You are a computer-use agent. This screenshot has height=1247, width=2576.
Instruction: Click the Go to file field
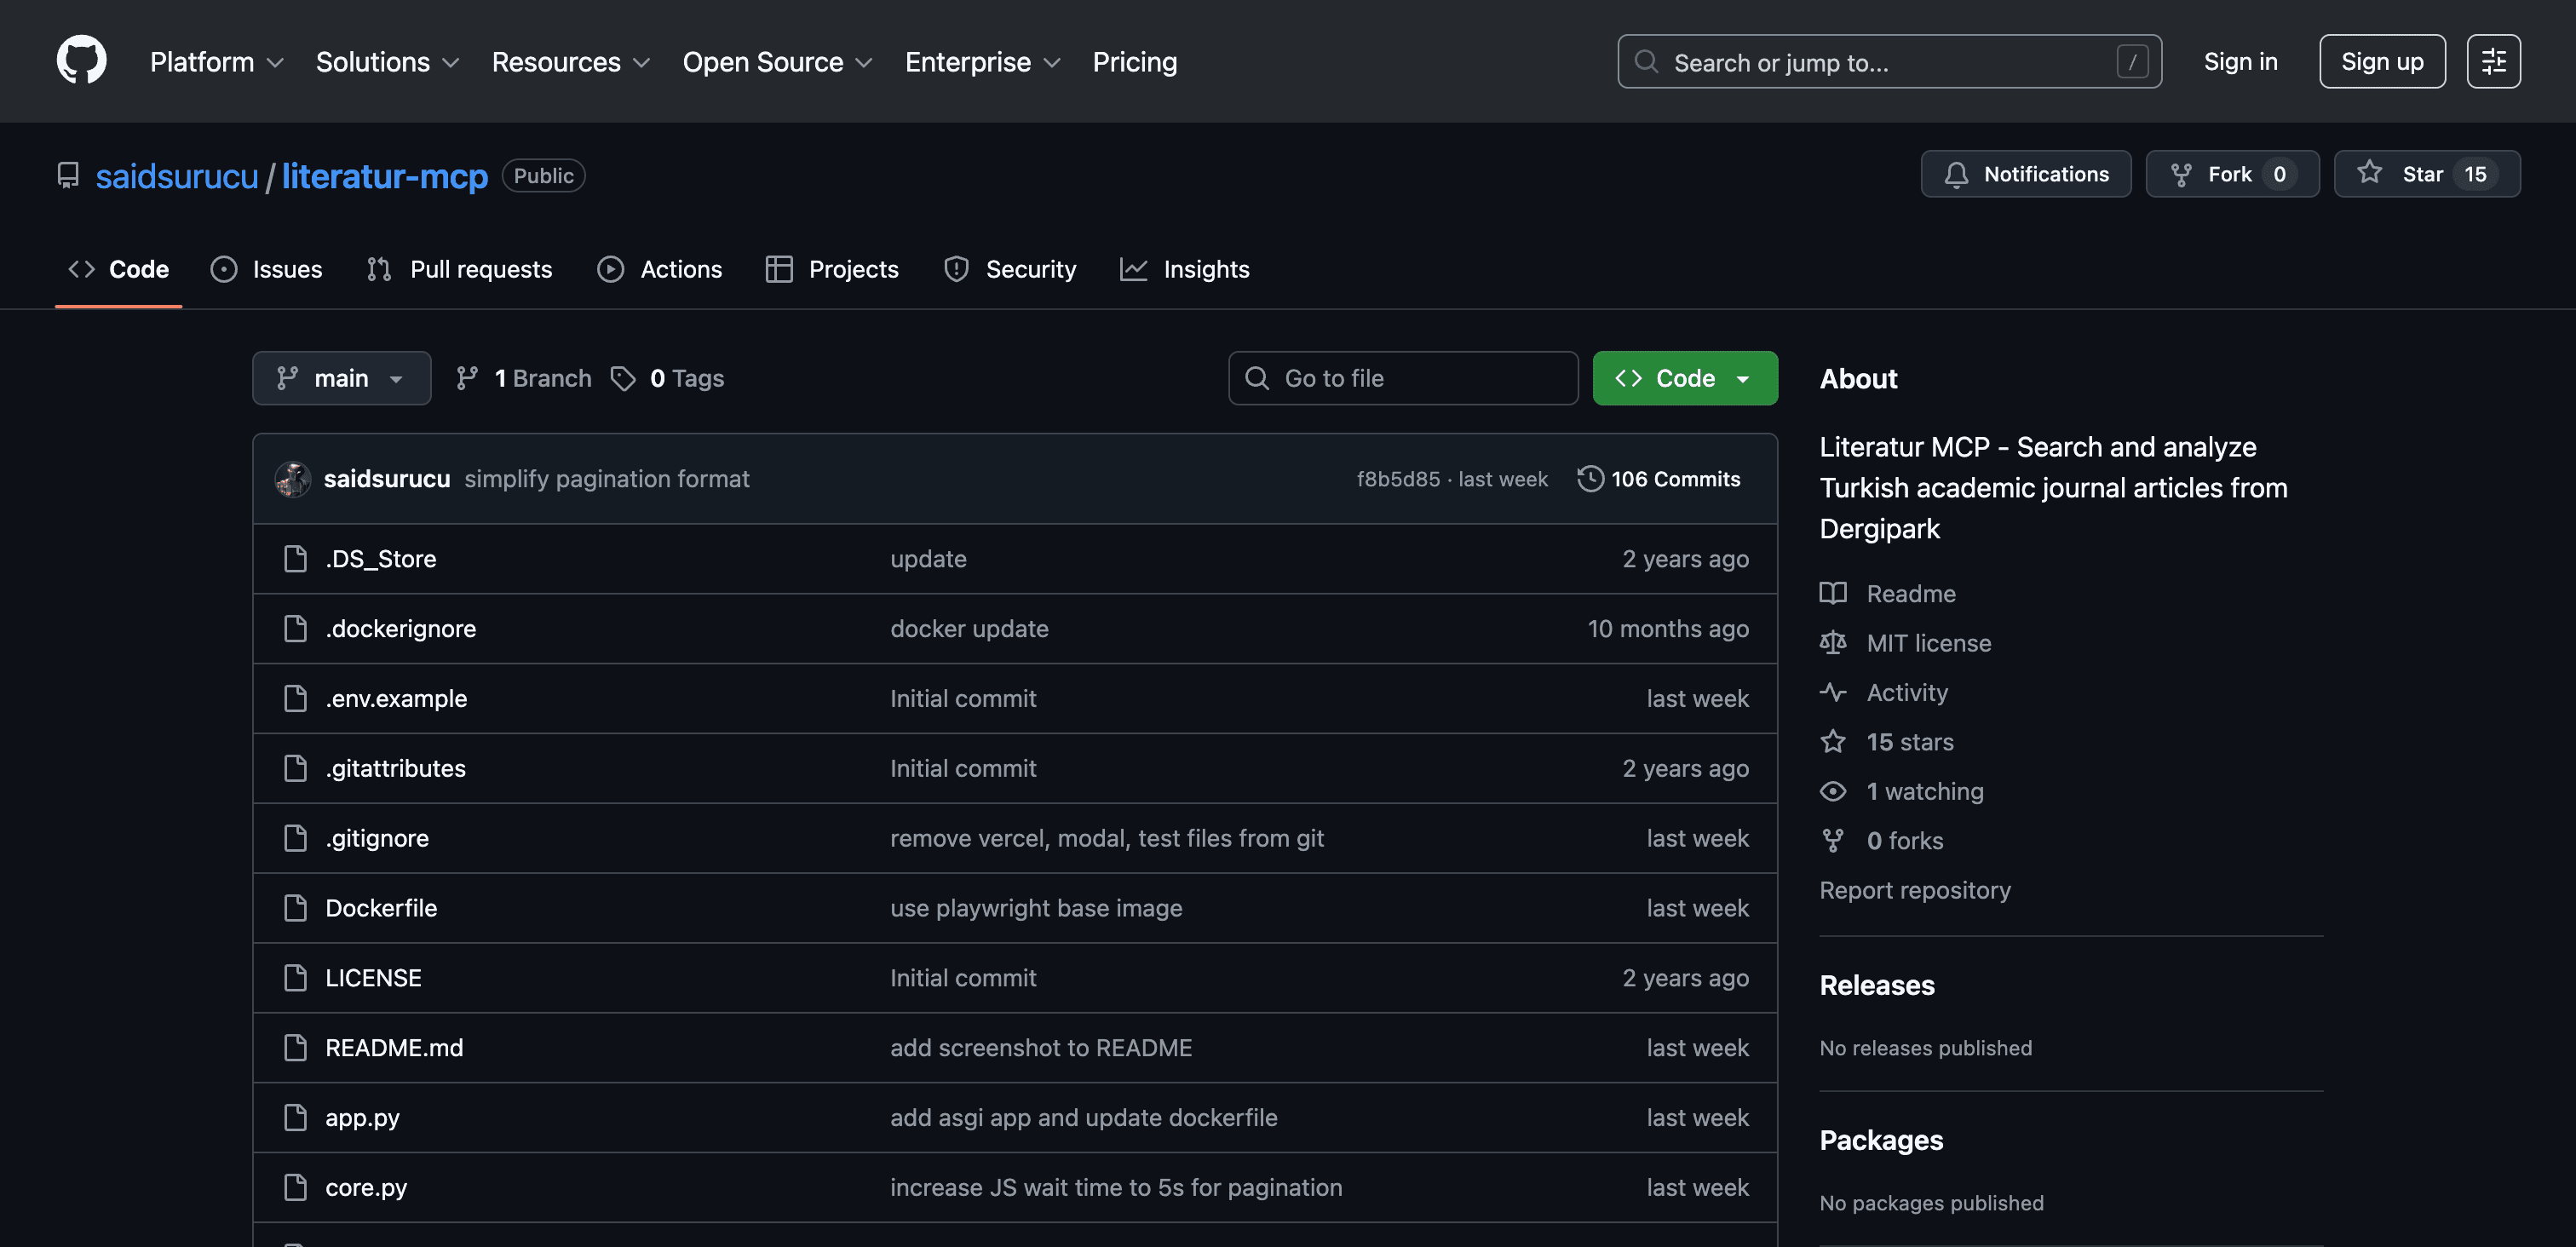click(x=1402, y=378)
